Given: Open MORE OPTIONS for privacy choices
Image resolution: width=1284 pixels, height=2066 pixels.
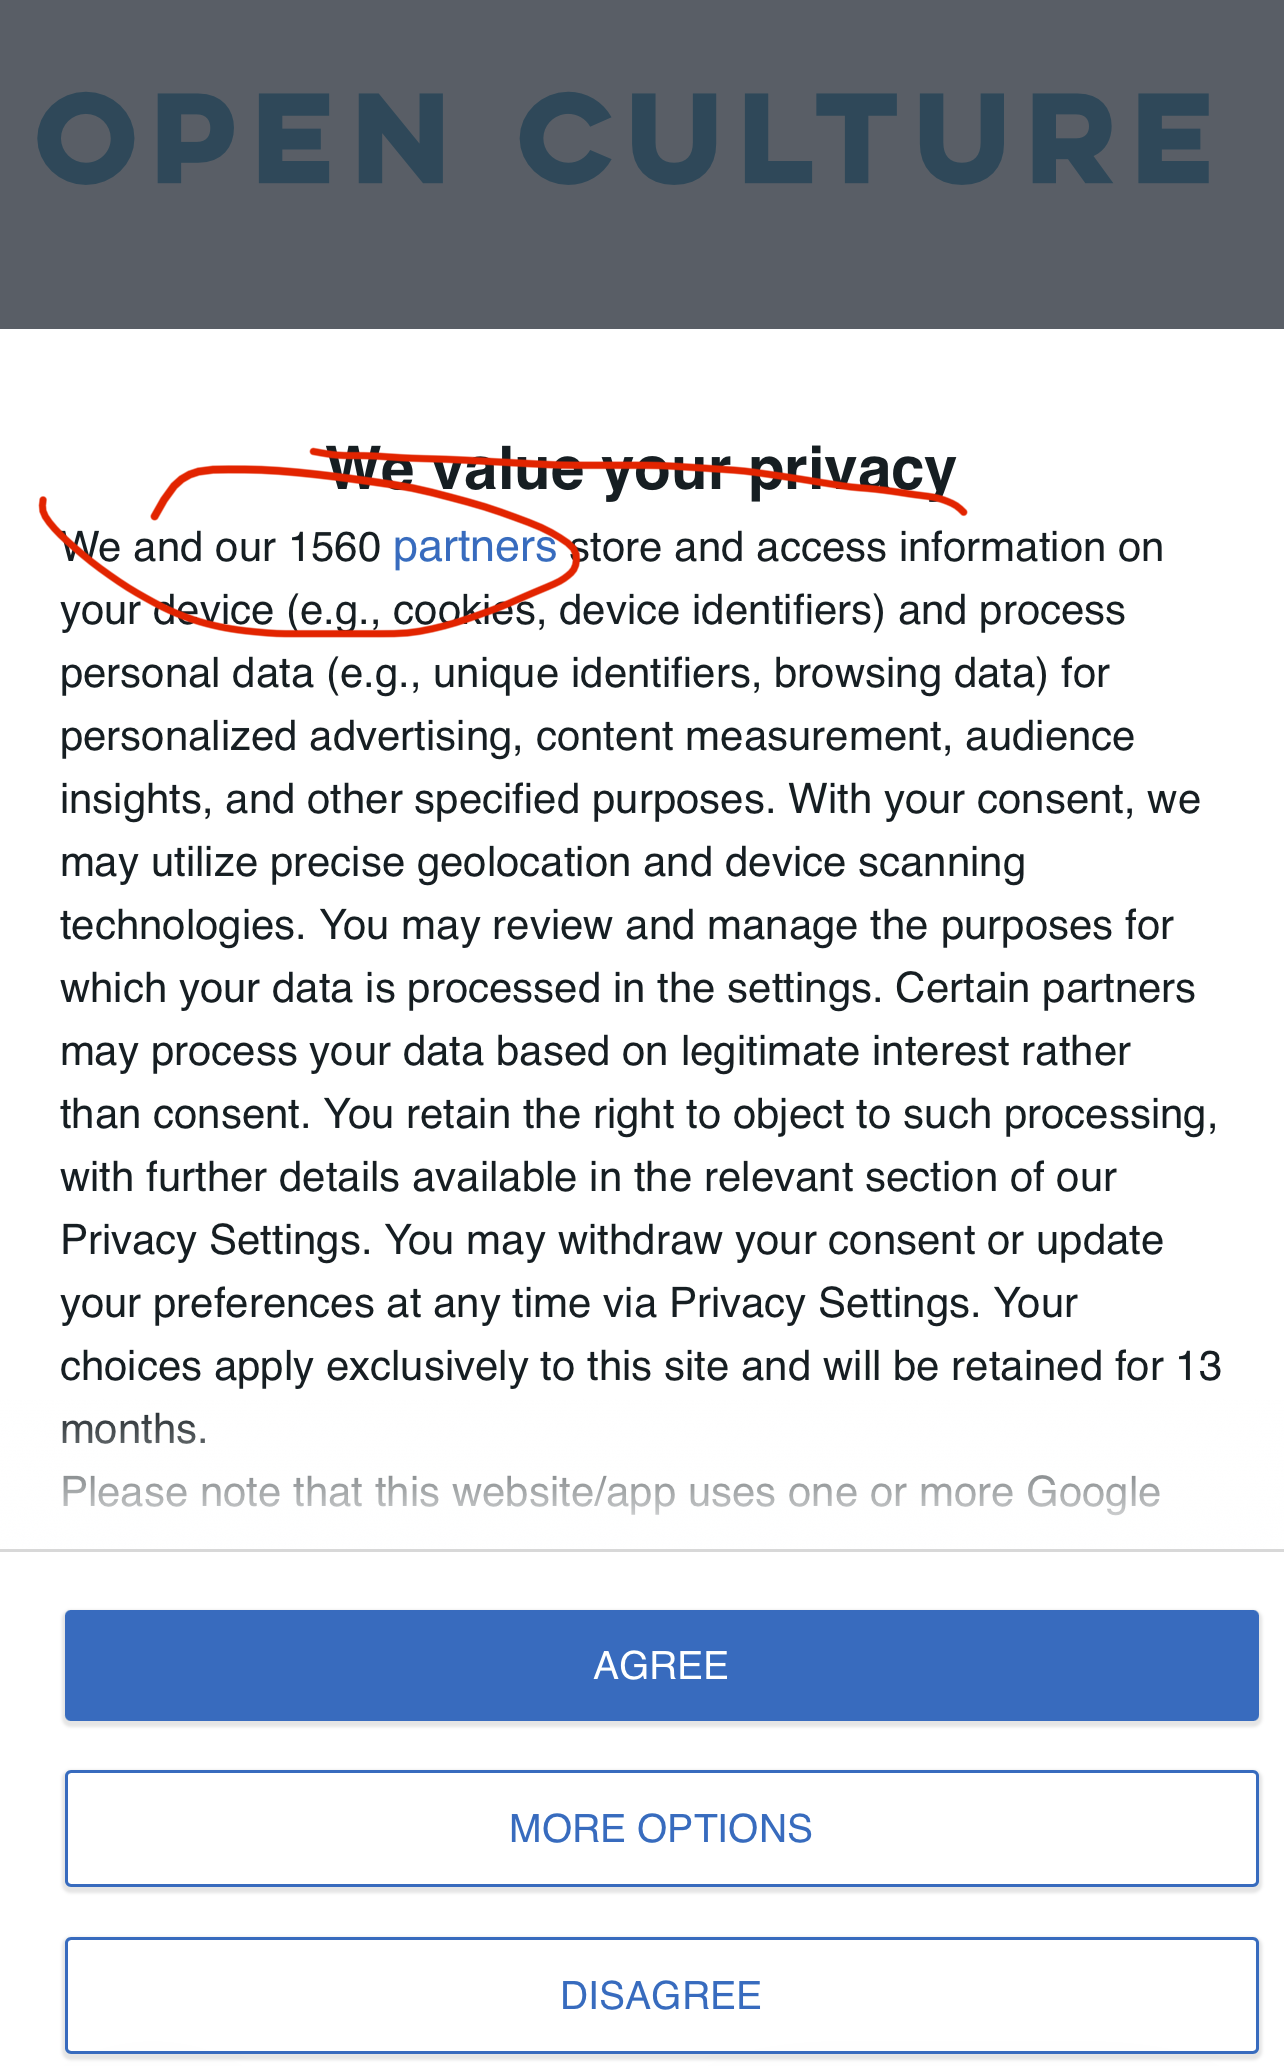Looking at the screenshot, I should point(660,1828).
